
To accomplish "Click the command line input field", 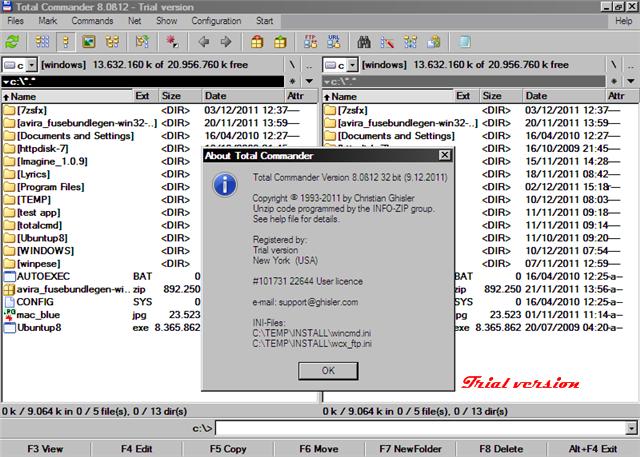I will click(420, 428).
